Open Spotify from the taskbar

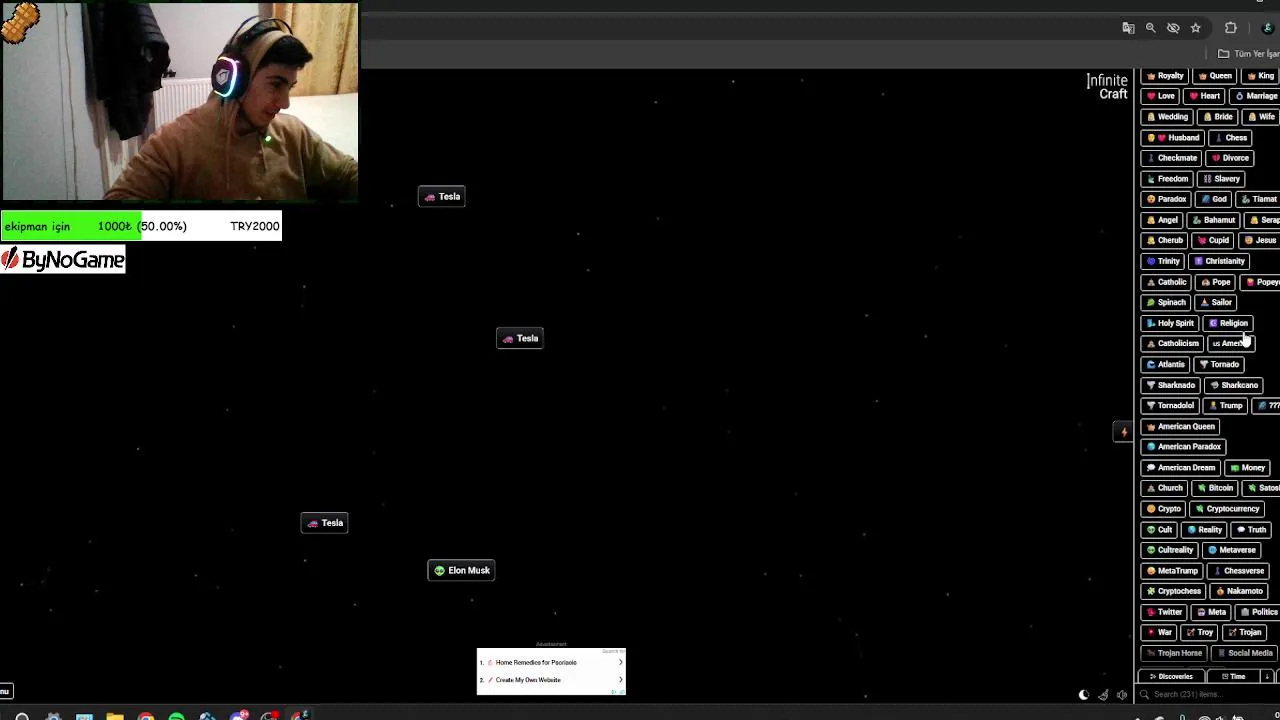177,717
